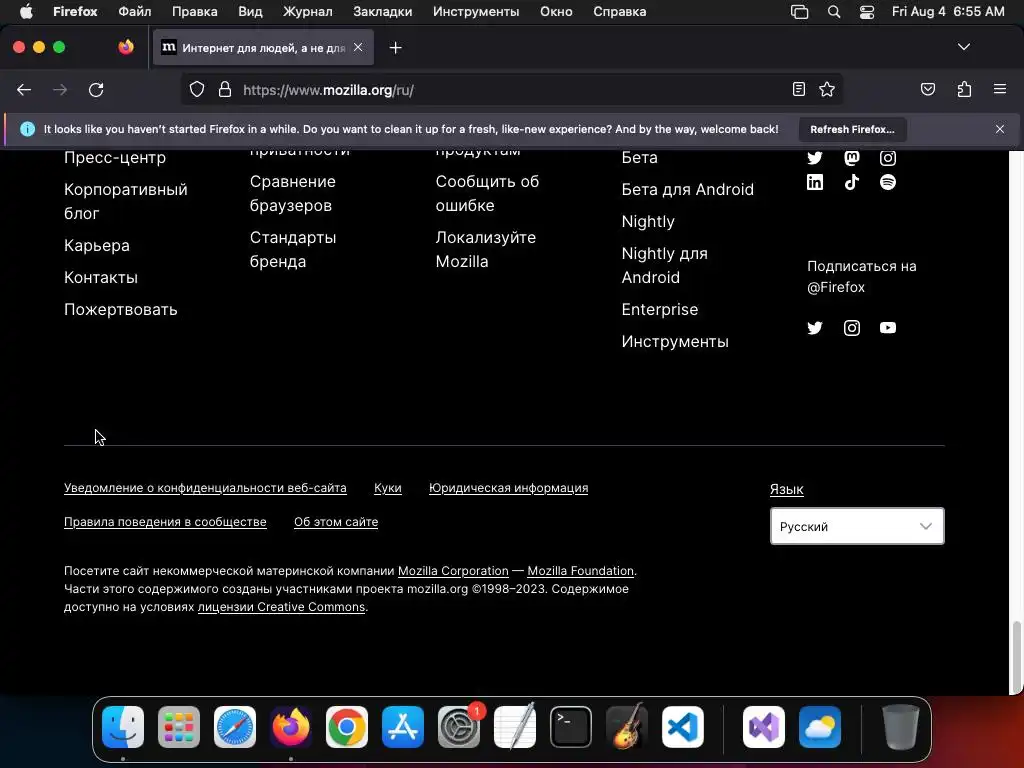Click the page vertical scrollbar thumb

(x=1016, y=657)
